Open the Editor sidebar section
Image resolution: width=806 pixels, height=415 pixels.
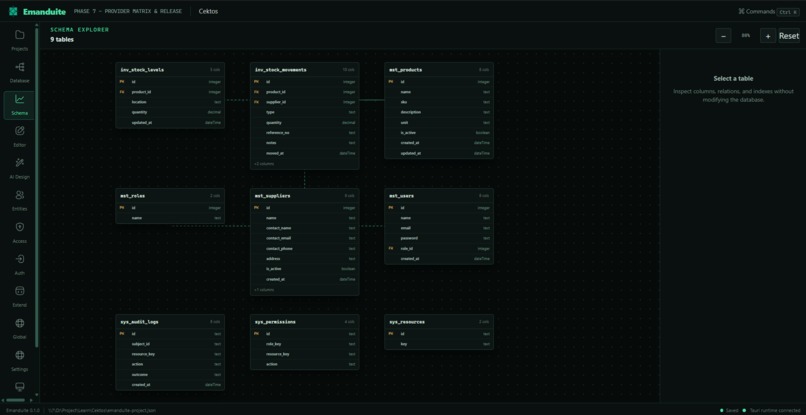coord(20,136)
